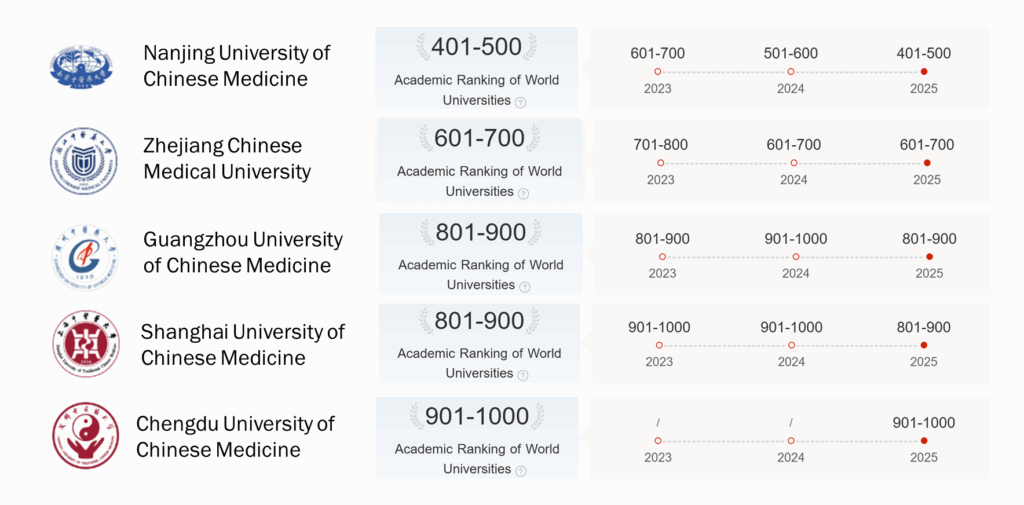Screen dimensions: 1024x505
Task: Select the 2025 filled marker for Chengdu
Action: pyautogui.click(x=923, y=441)
